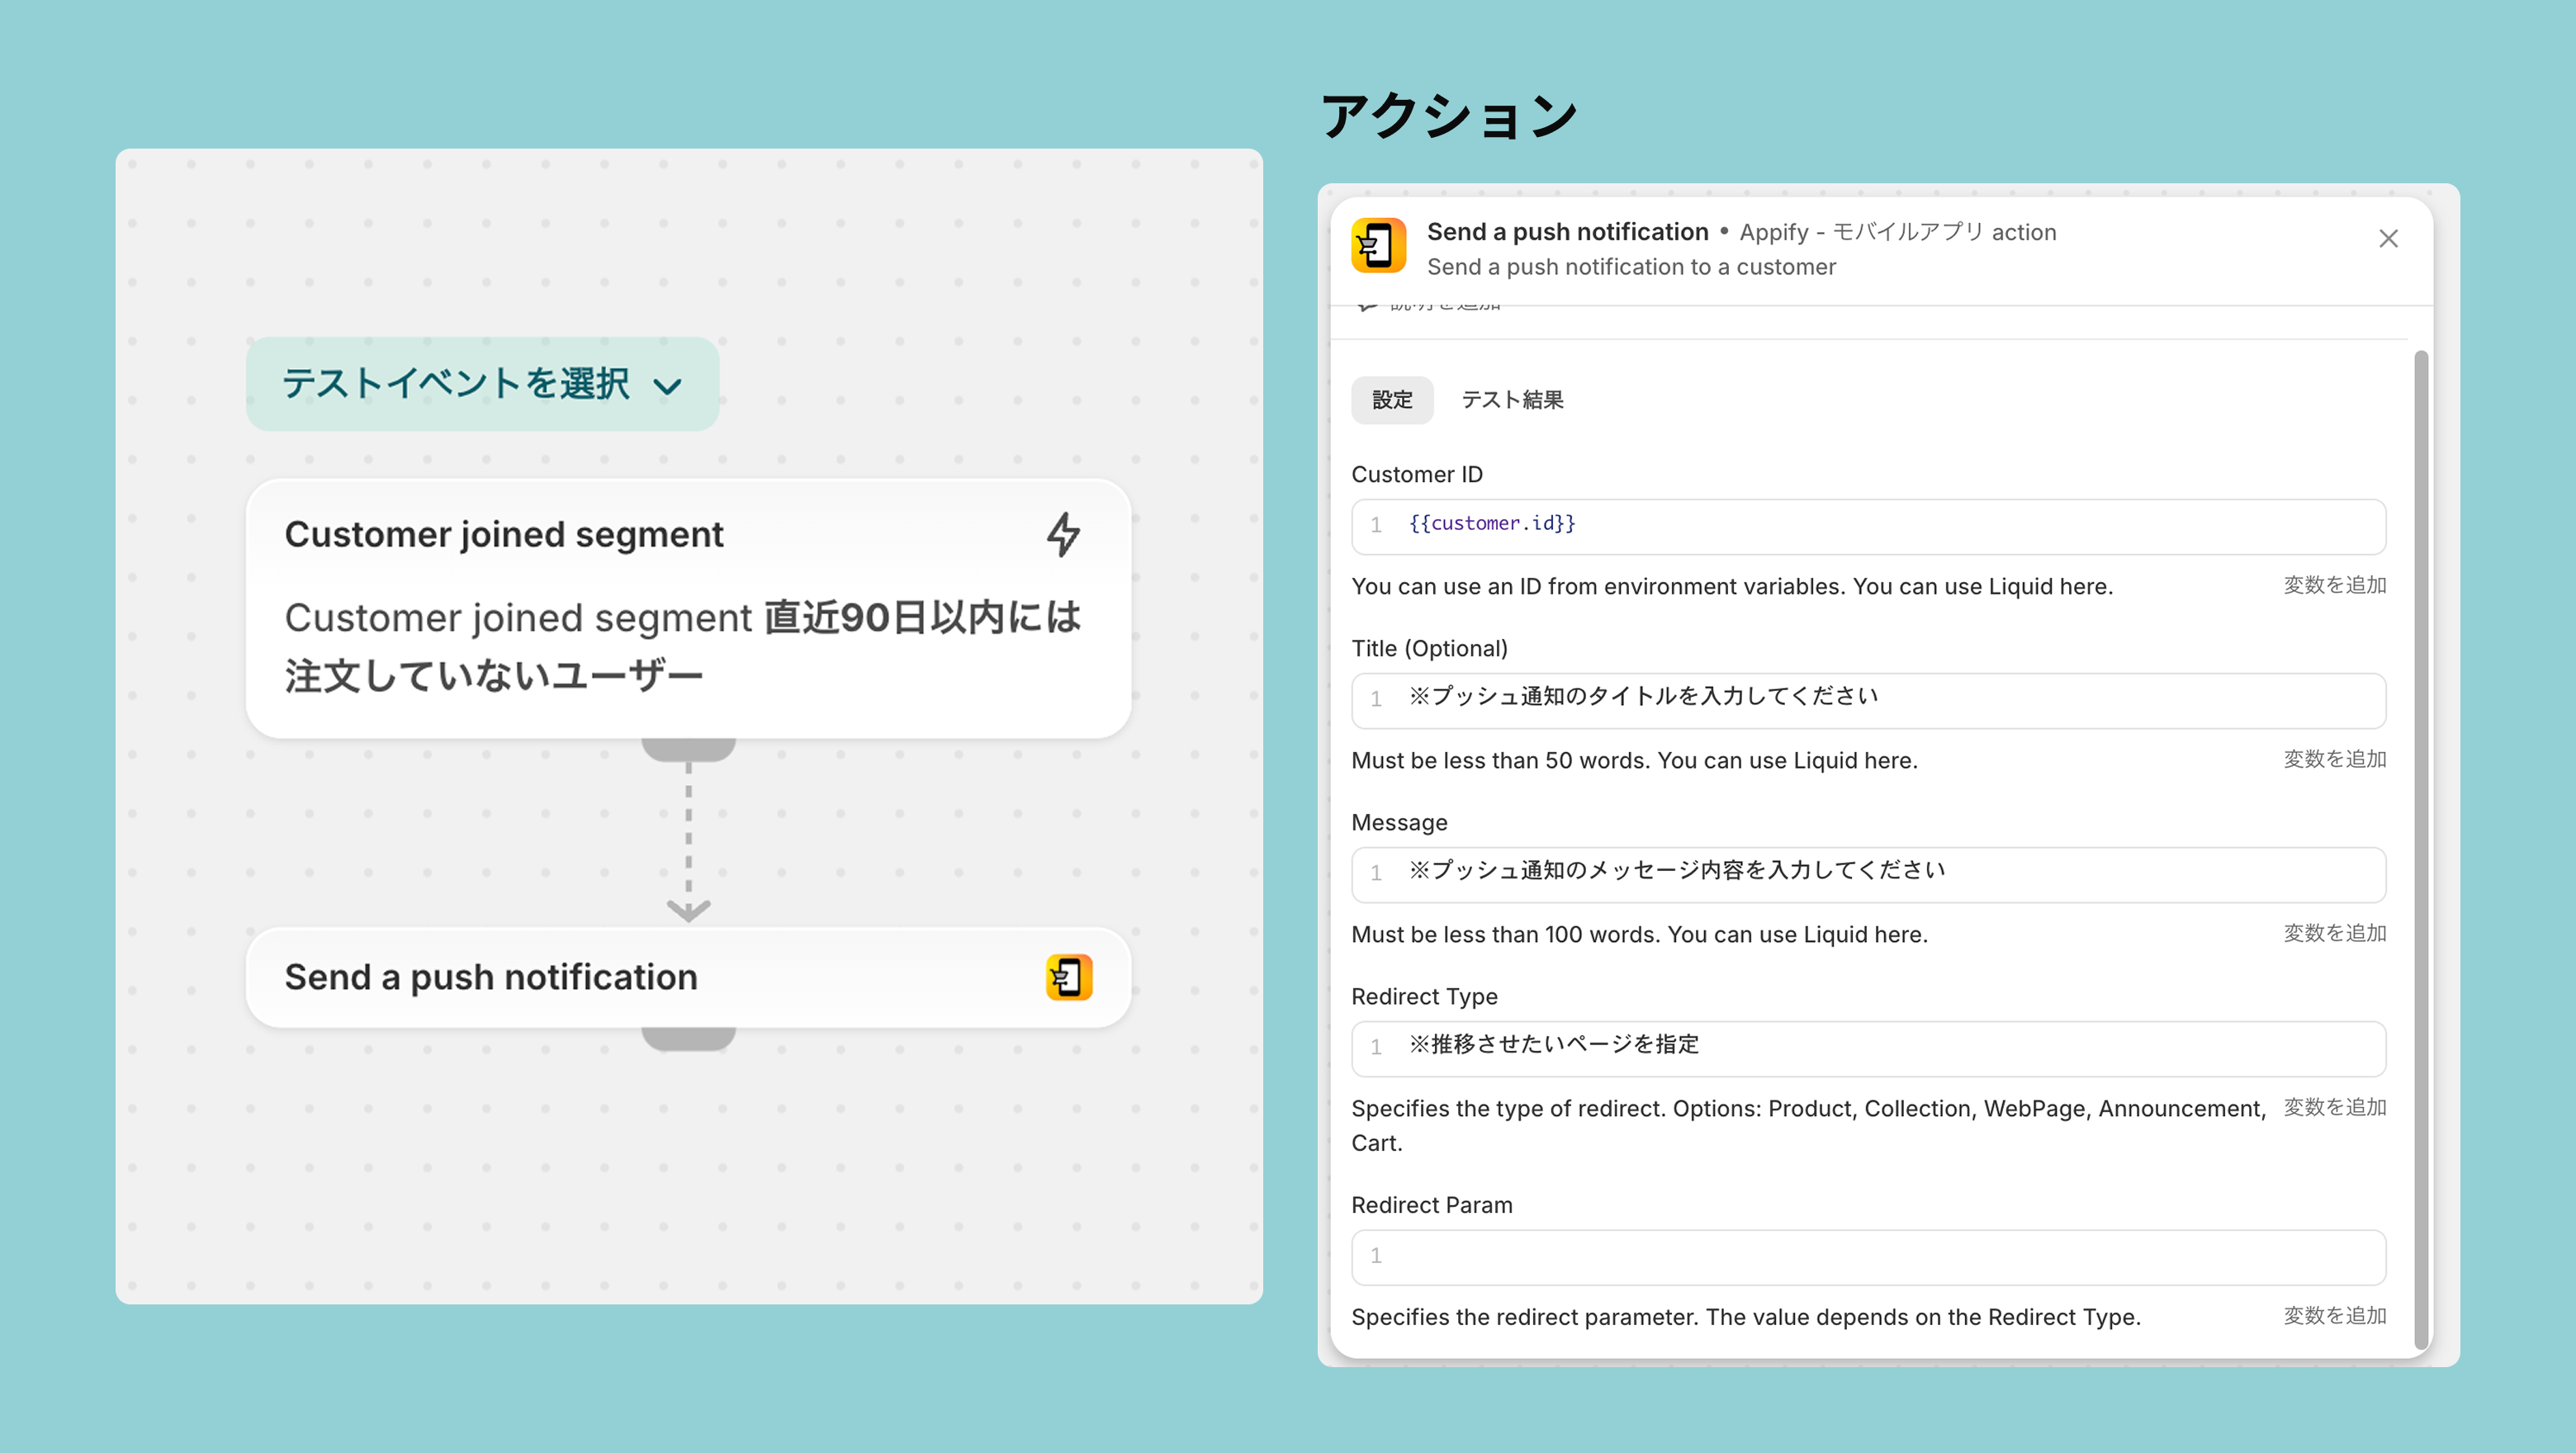The height and width of the screenshot is (1453, 2576).
Task: Add a variable below the Message field
Action: pyautogui.click(x=2333, y=933)
